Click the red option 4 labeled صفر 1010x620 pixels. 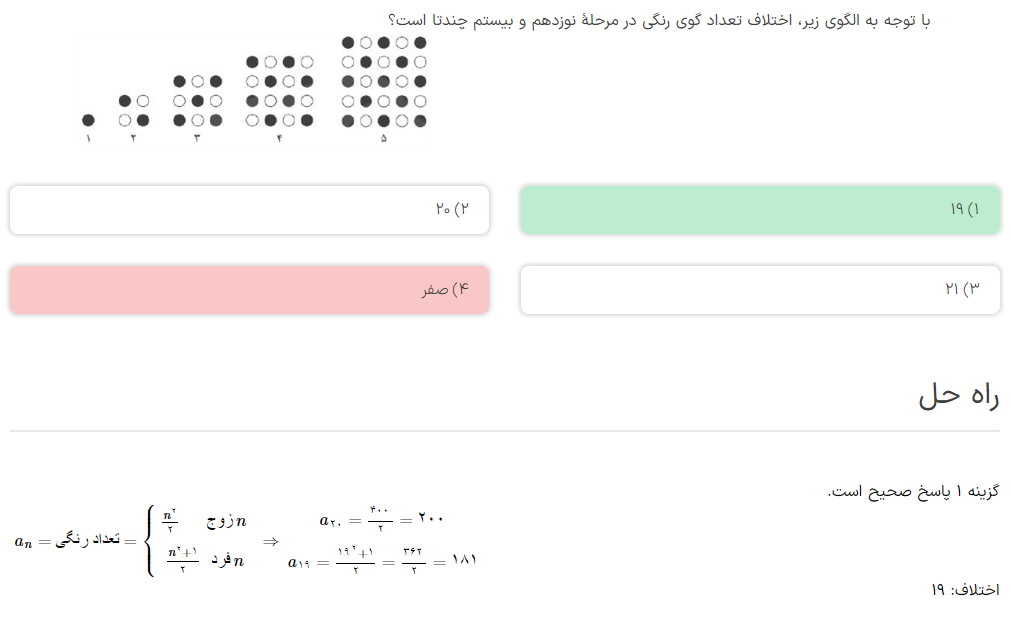(x=249, y=290)
